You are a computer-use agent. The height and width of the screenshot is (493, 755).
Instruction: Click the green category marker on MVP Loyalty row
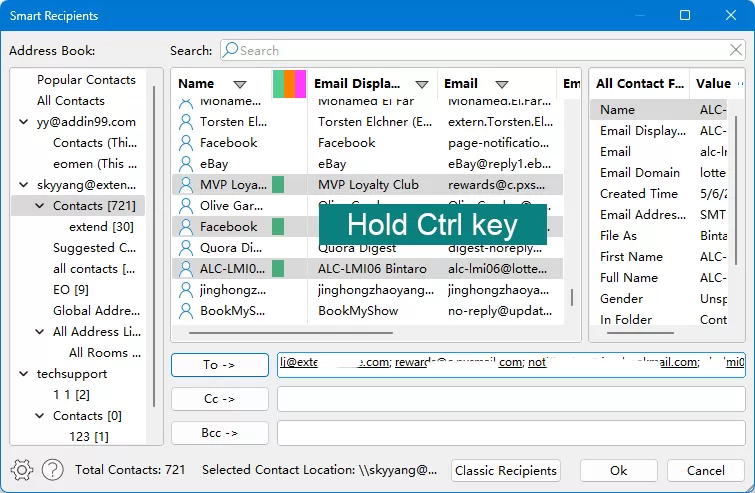click(x=278, y=185)
